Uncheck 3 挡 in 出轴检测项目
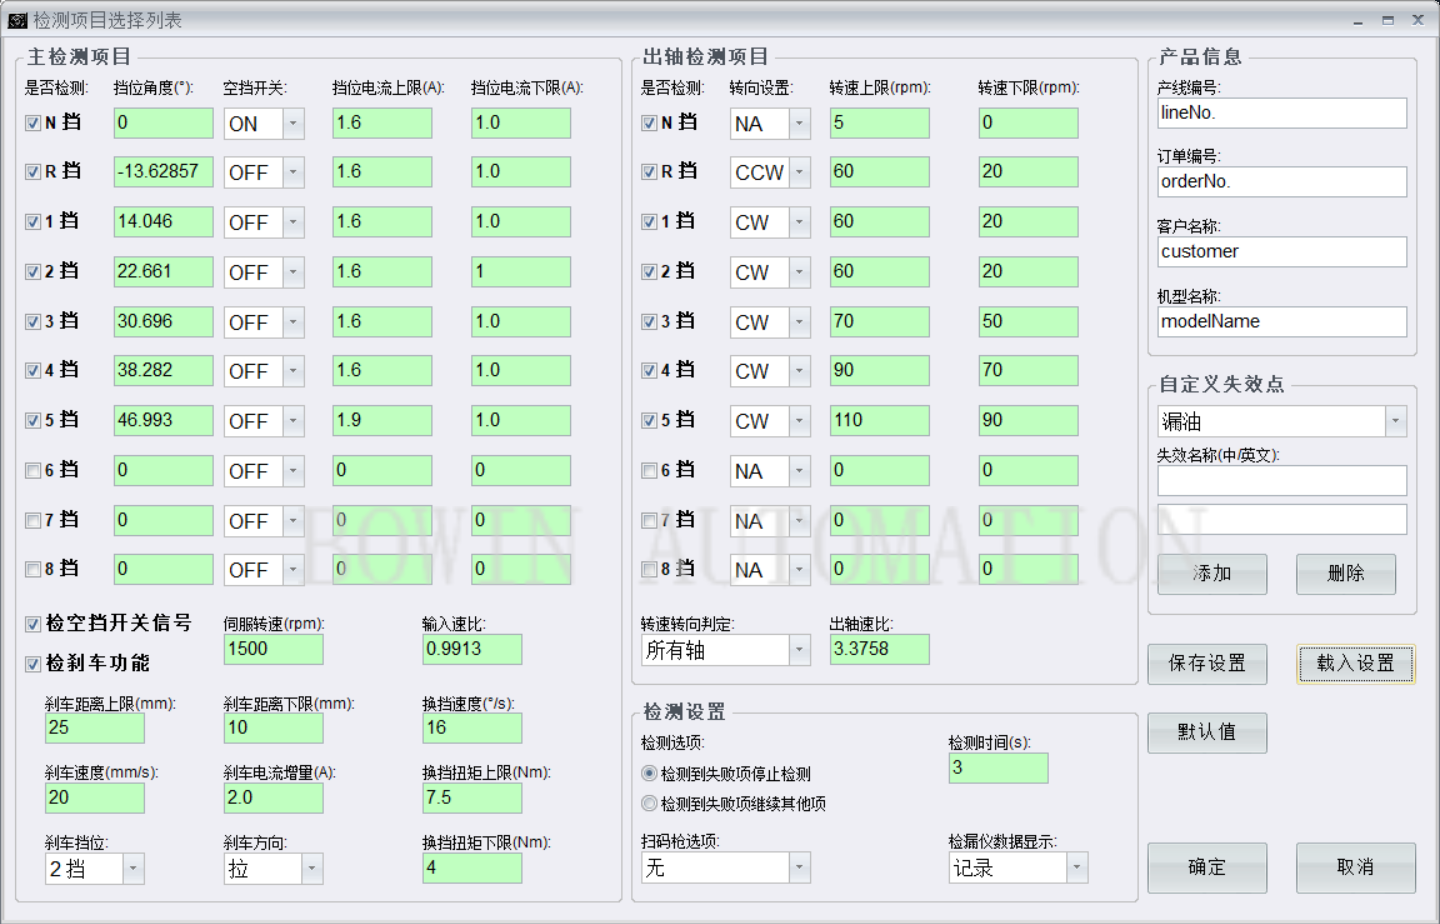Screen dimensions: 1440x924 coord(649,322)
